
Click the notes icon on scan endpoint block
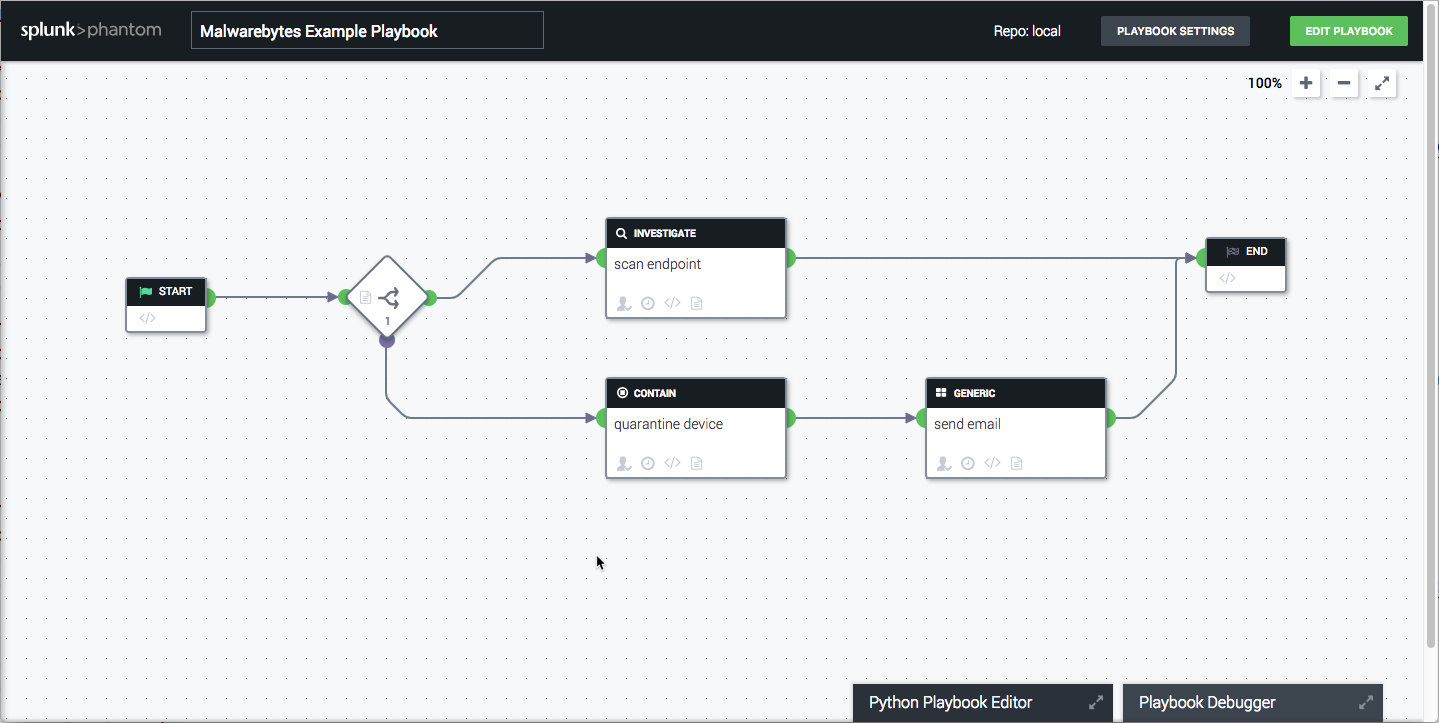coord(697,303)
